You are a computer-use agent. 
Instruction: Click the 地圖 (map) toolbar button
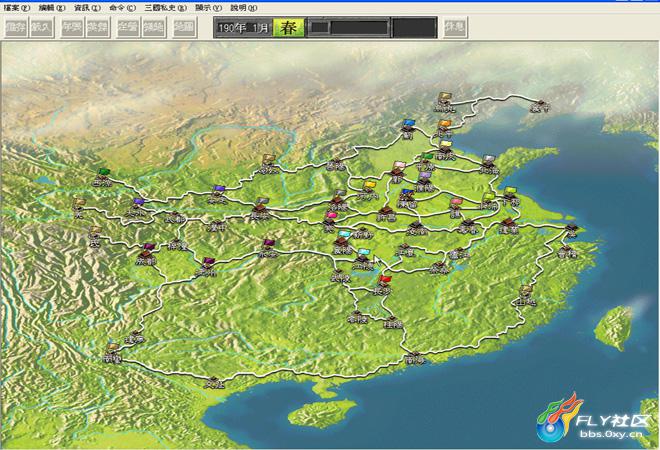[184, 28]
